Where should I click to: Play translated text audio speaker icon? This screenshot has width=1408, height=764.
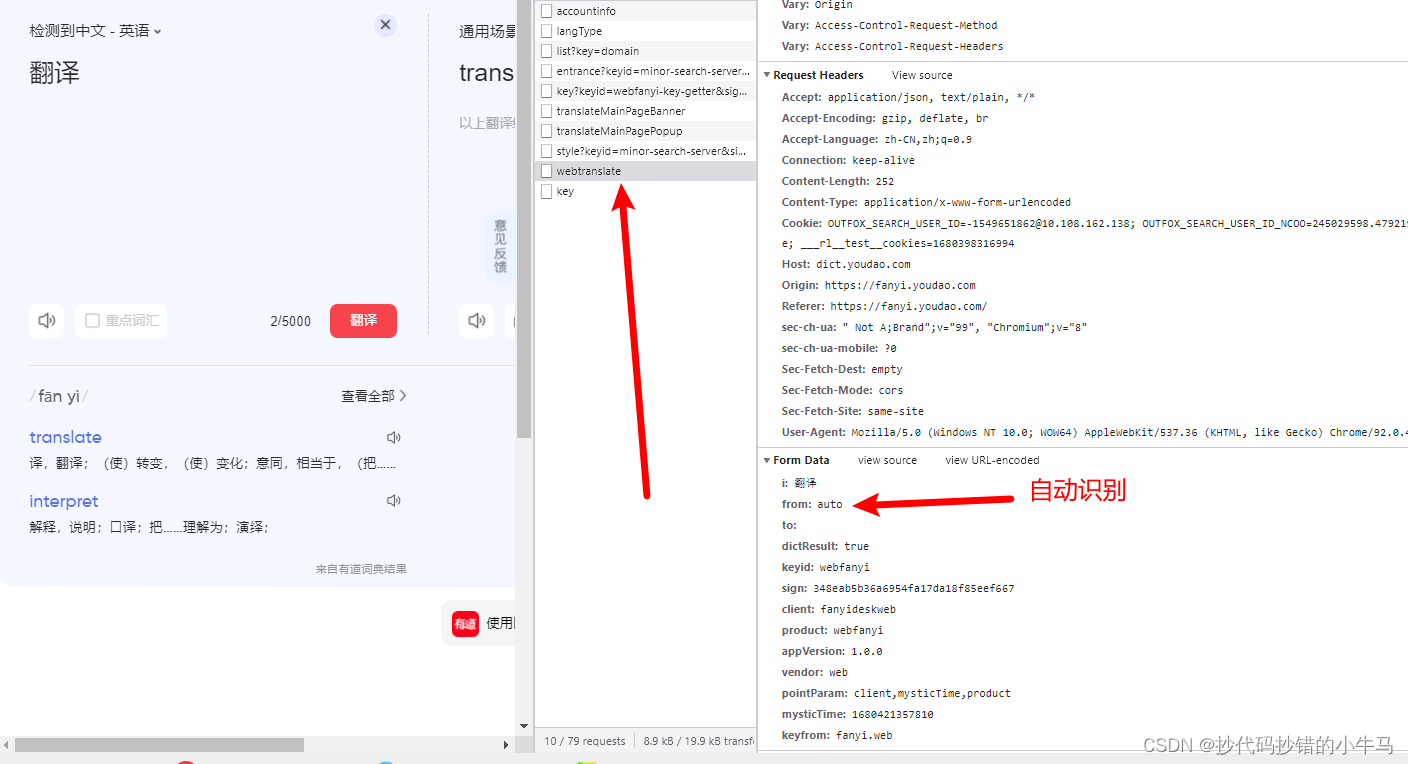tap(477, 321)
